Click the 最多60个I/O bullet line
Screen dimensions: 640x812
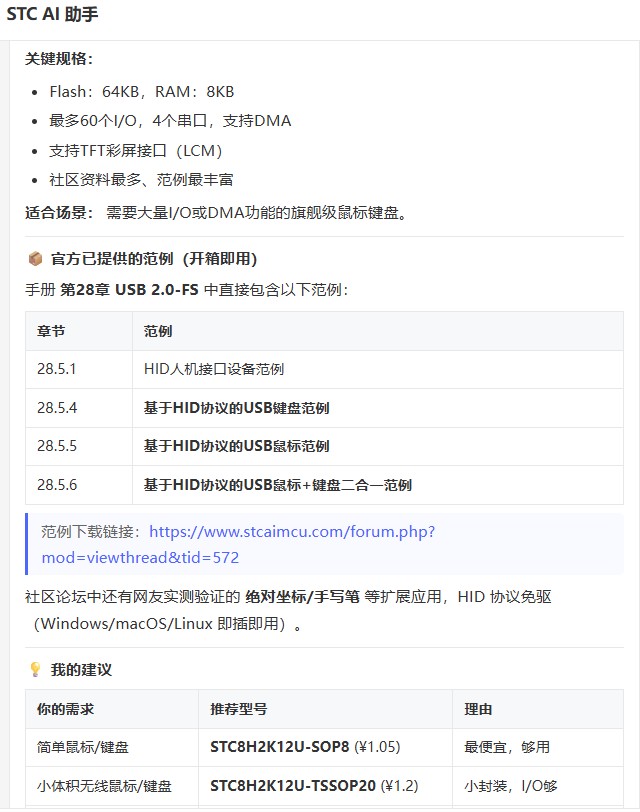coord(170,121)
